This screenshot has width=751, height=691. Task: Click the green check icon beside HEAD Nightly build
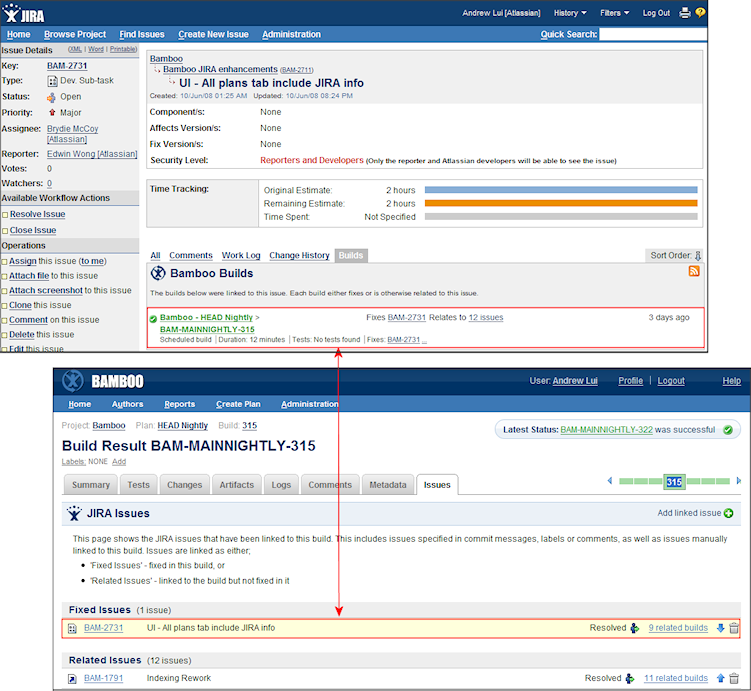tap(153, 319)
